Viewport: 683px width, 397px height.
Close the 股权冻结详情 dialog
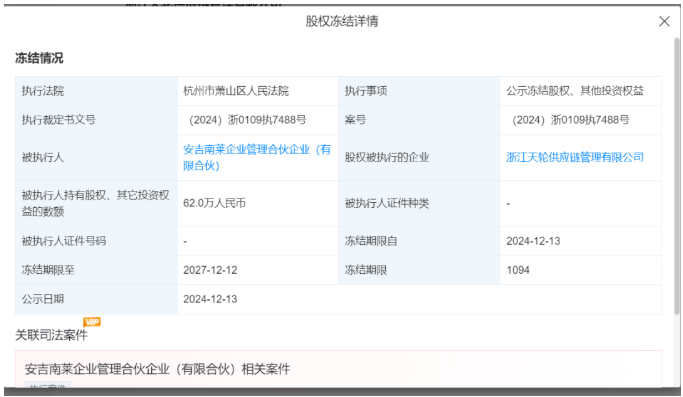coord(664,21)
